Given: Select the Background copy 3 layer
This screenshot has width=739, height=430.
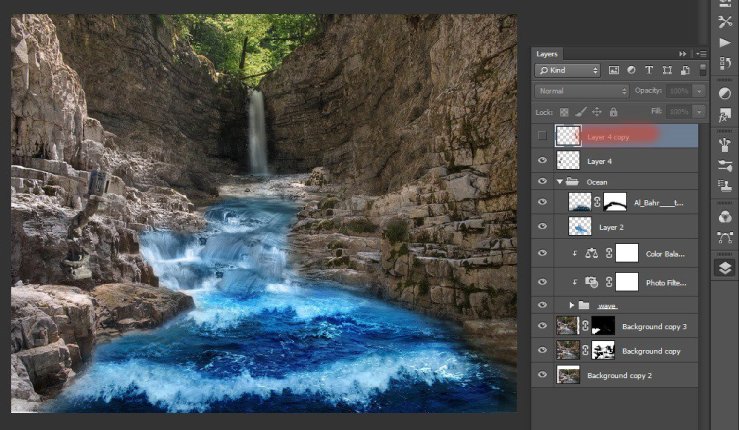Looking at the screenshot, I should click(x=655, y=327).
